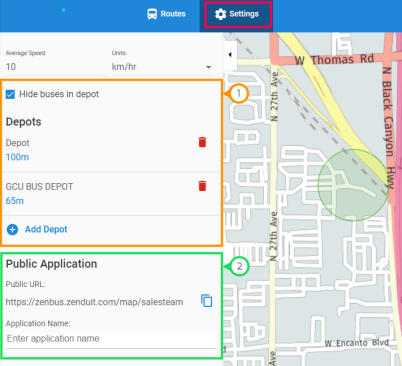Click the Public Application heading
The width and height of the screenshot is (402, 366).
click(x=52, y=264)
